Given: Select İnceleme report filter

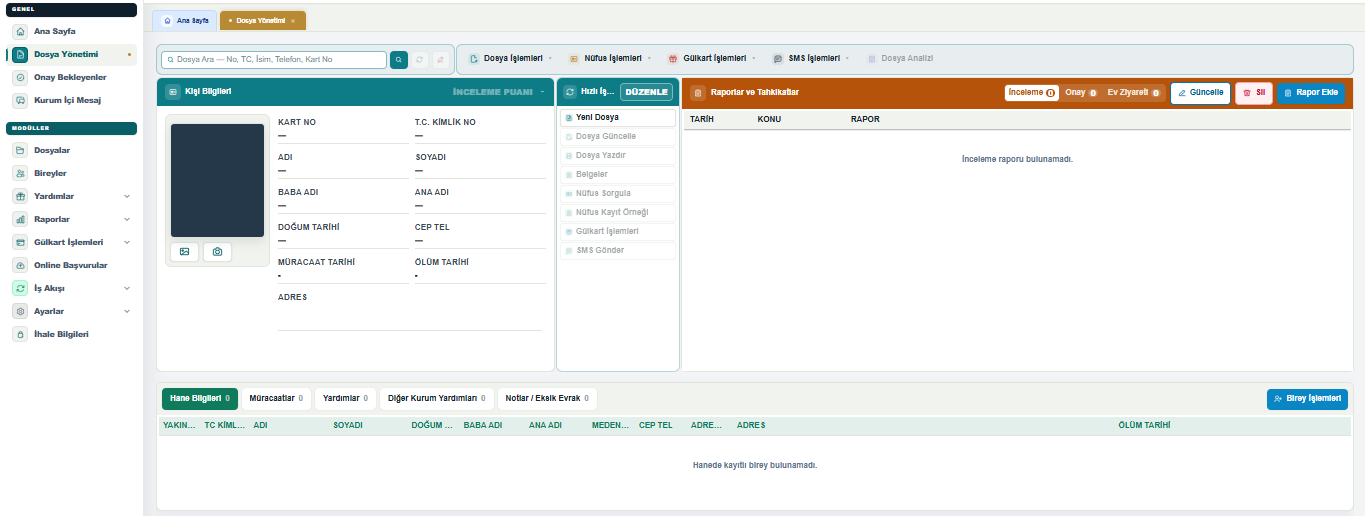Looking at the screenshot, I should click(x=1032, y=92).
